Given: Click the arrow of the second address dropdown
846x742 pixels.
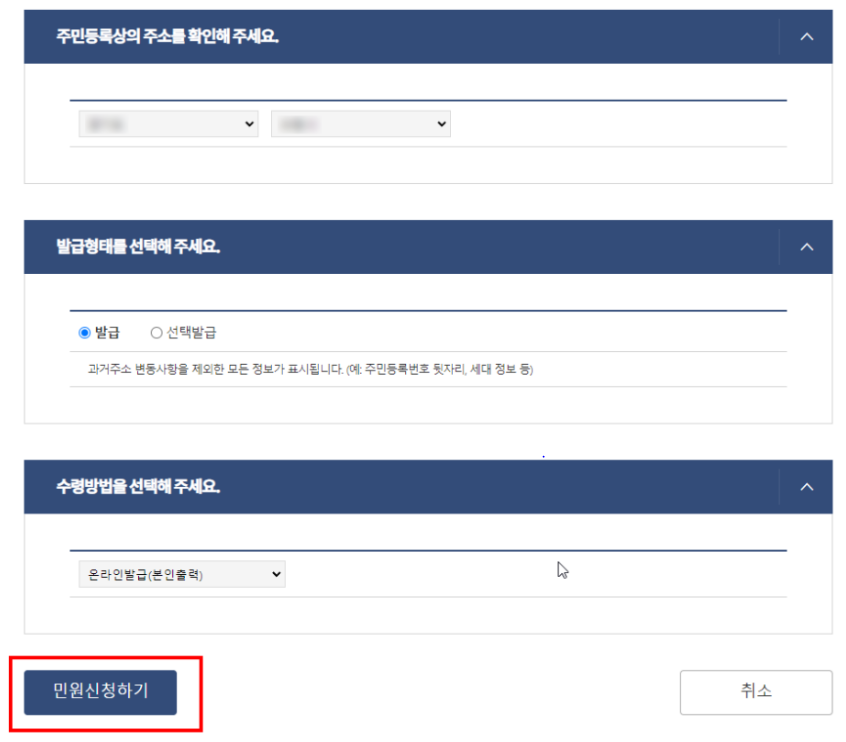Looking at the screenshot, I should point(441,124).
